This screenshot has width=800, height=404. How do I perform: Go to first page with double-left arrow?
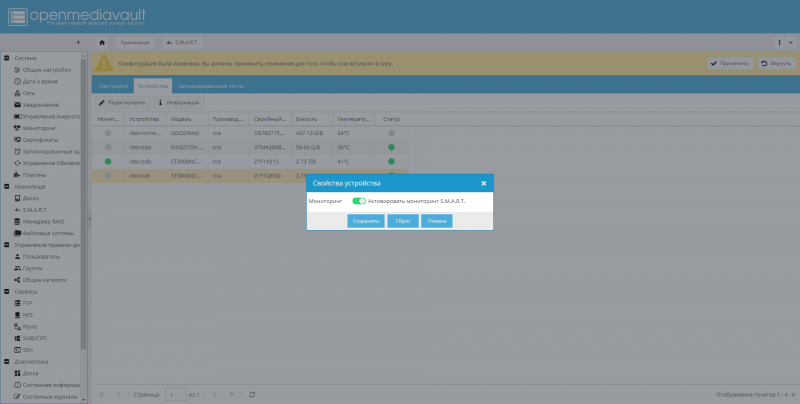[102, 395]
